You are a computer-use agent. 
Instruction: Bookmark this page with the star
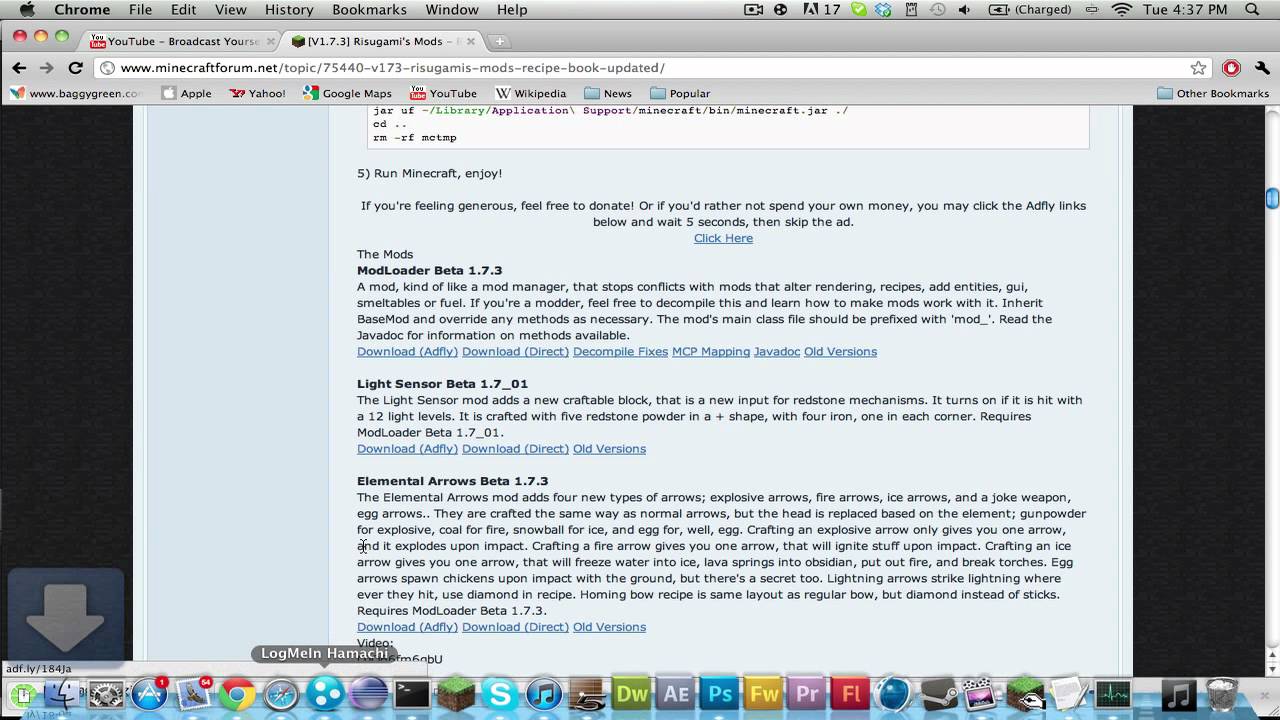tap(1198, 68)
